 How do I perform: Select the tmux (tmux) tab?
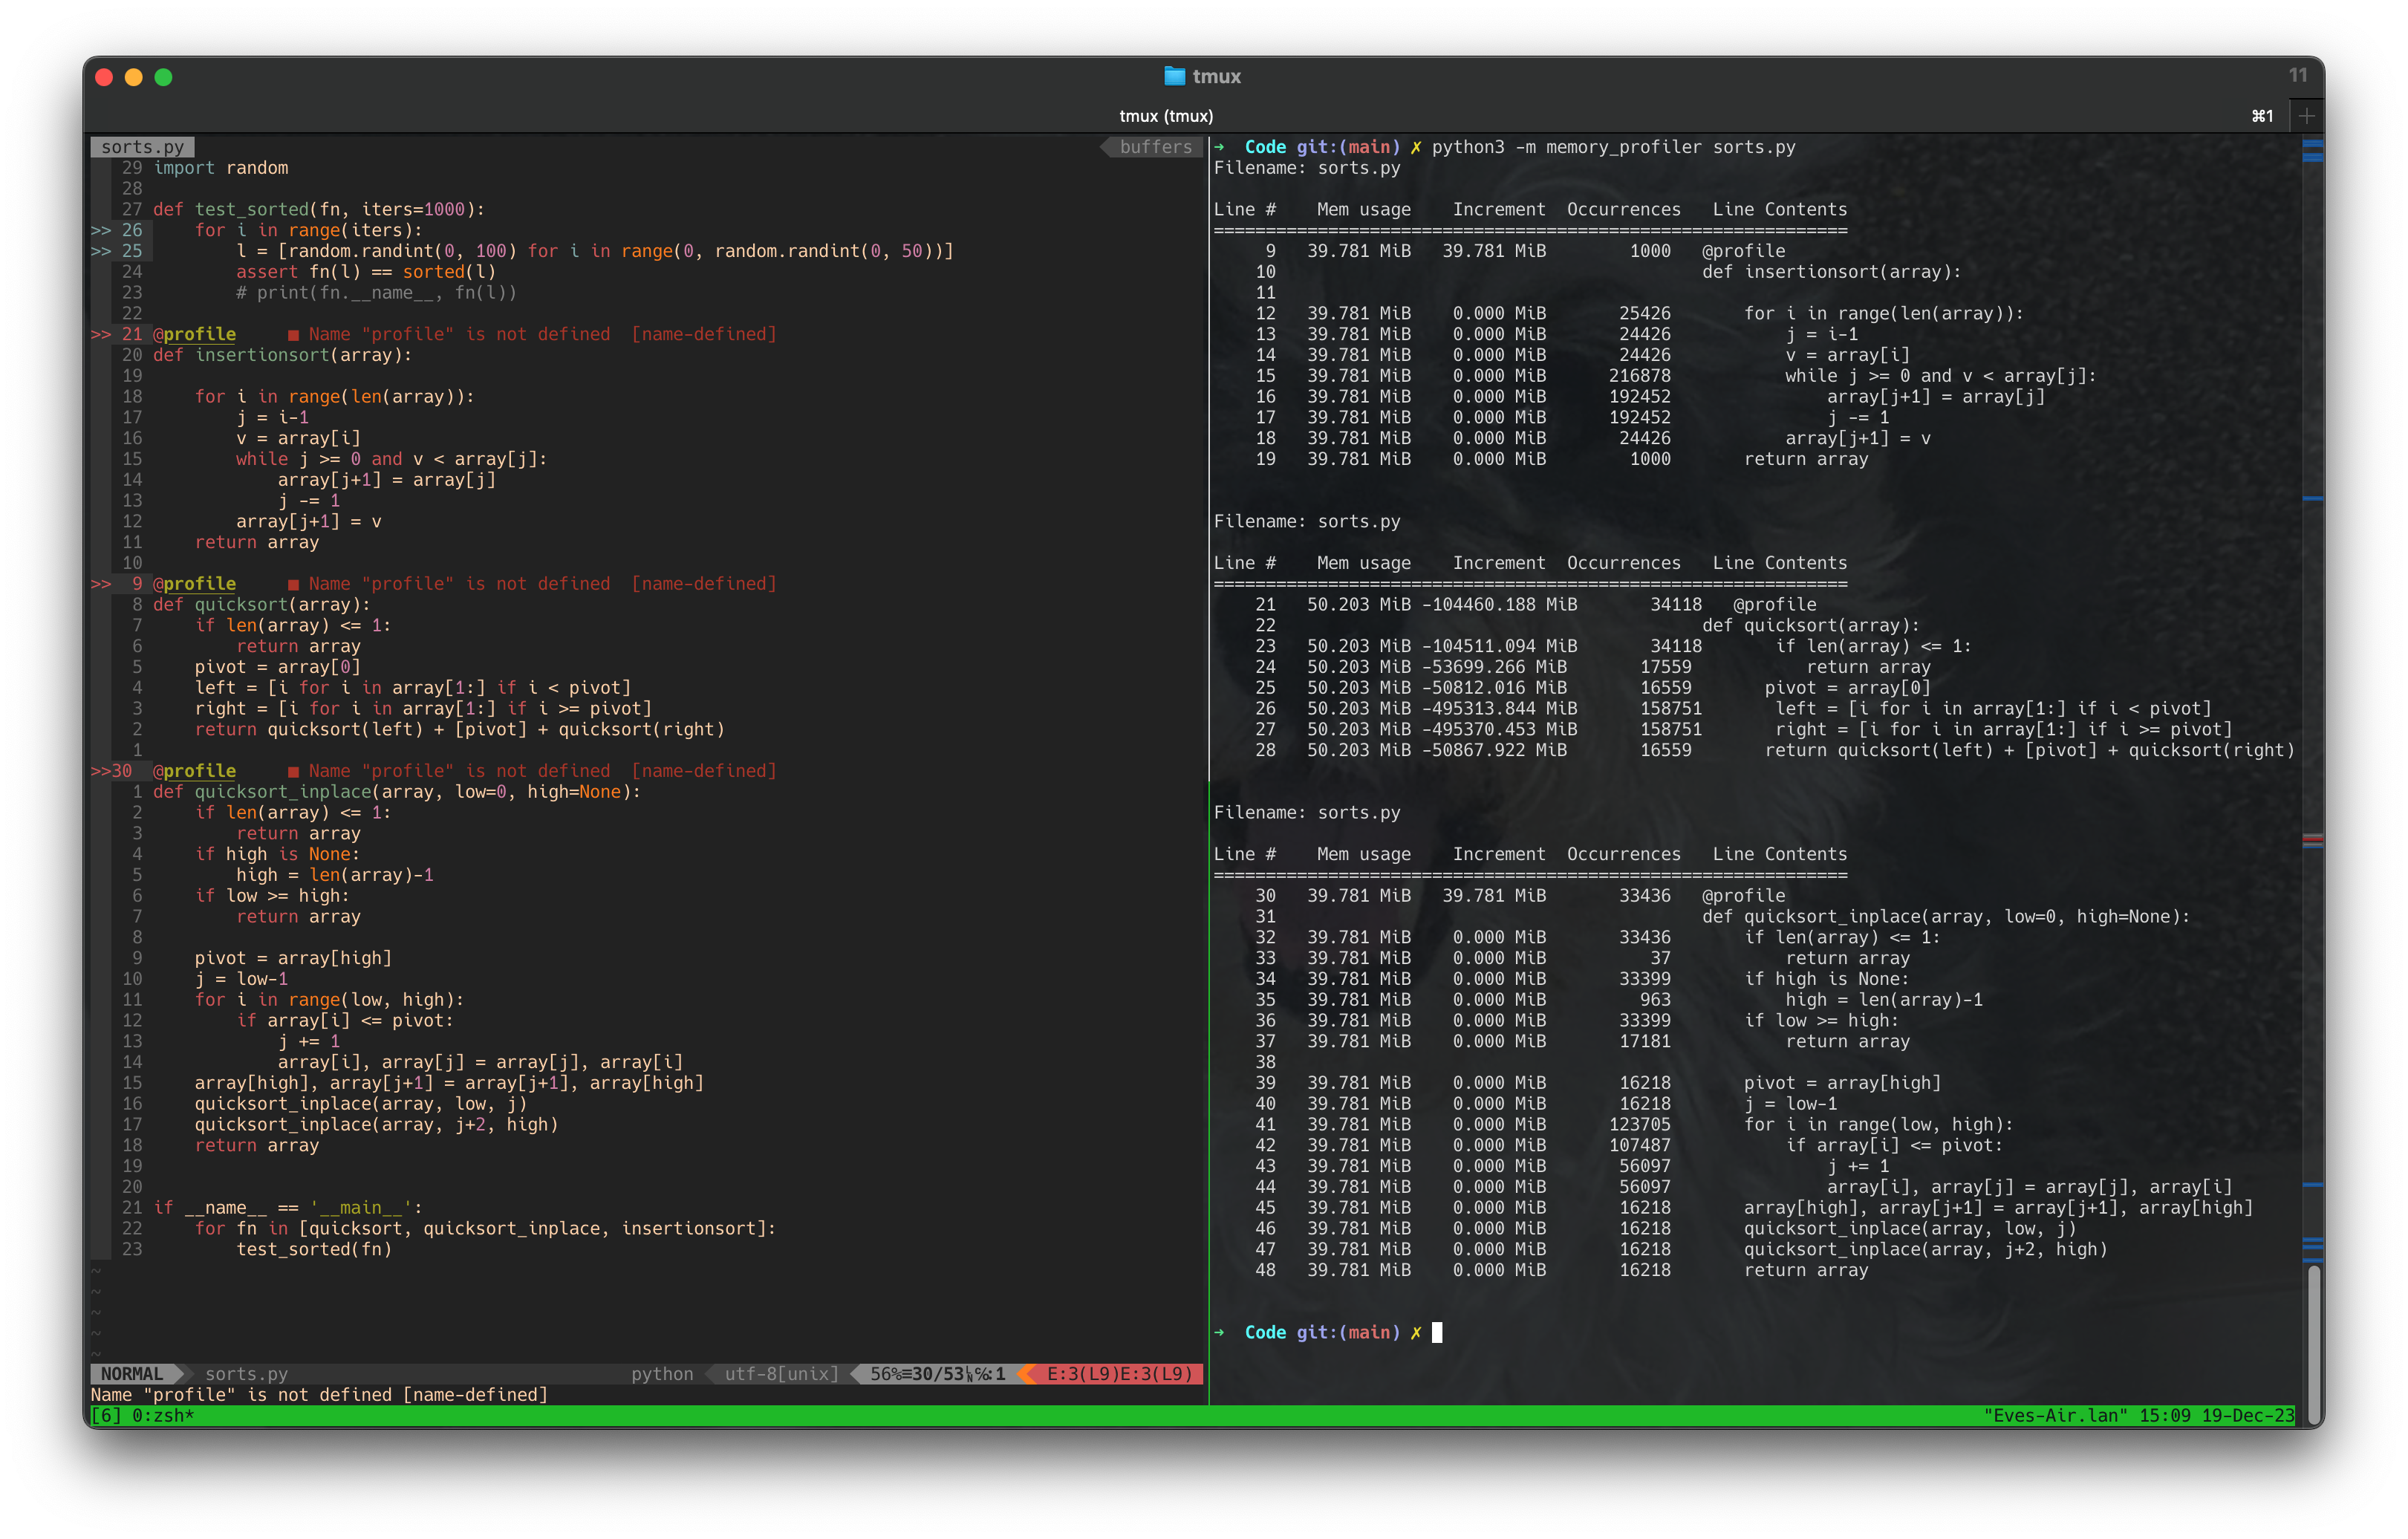tap(1166, 116)
